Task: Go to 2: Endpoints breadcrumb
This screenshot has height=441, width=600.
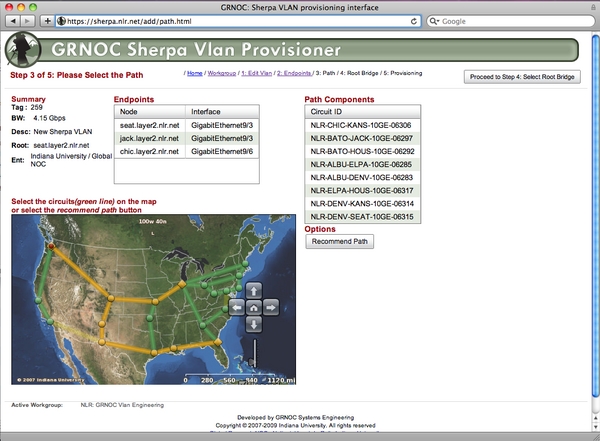Action: (x=294, y=73)
